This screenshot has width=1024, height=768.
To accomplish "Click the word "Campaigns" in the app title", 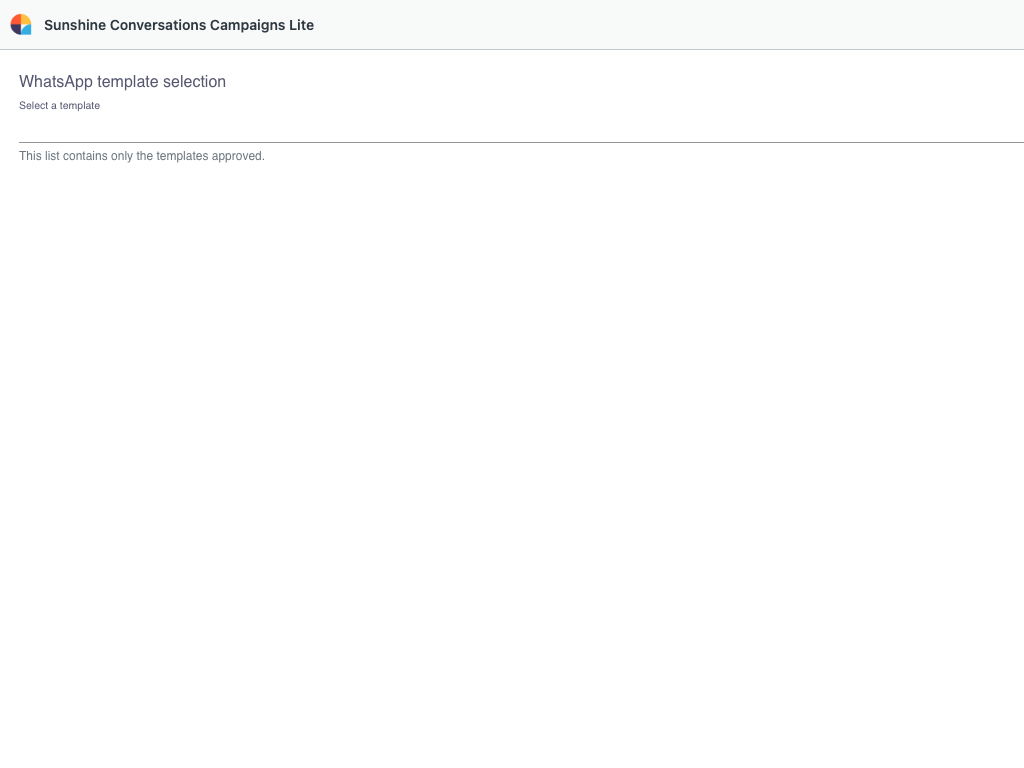I will click(245, 25).
